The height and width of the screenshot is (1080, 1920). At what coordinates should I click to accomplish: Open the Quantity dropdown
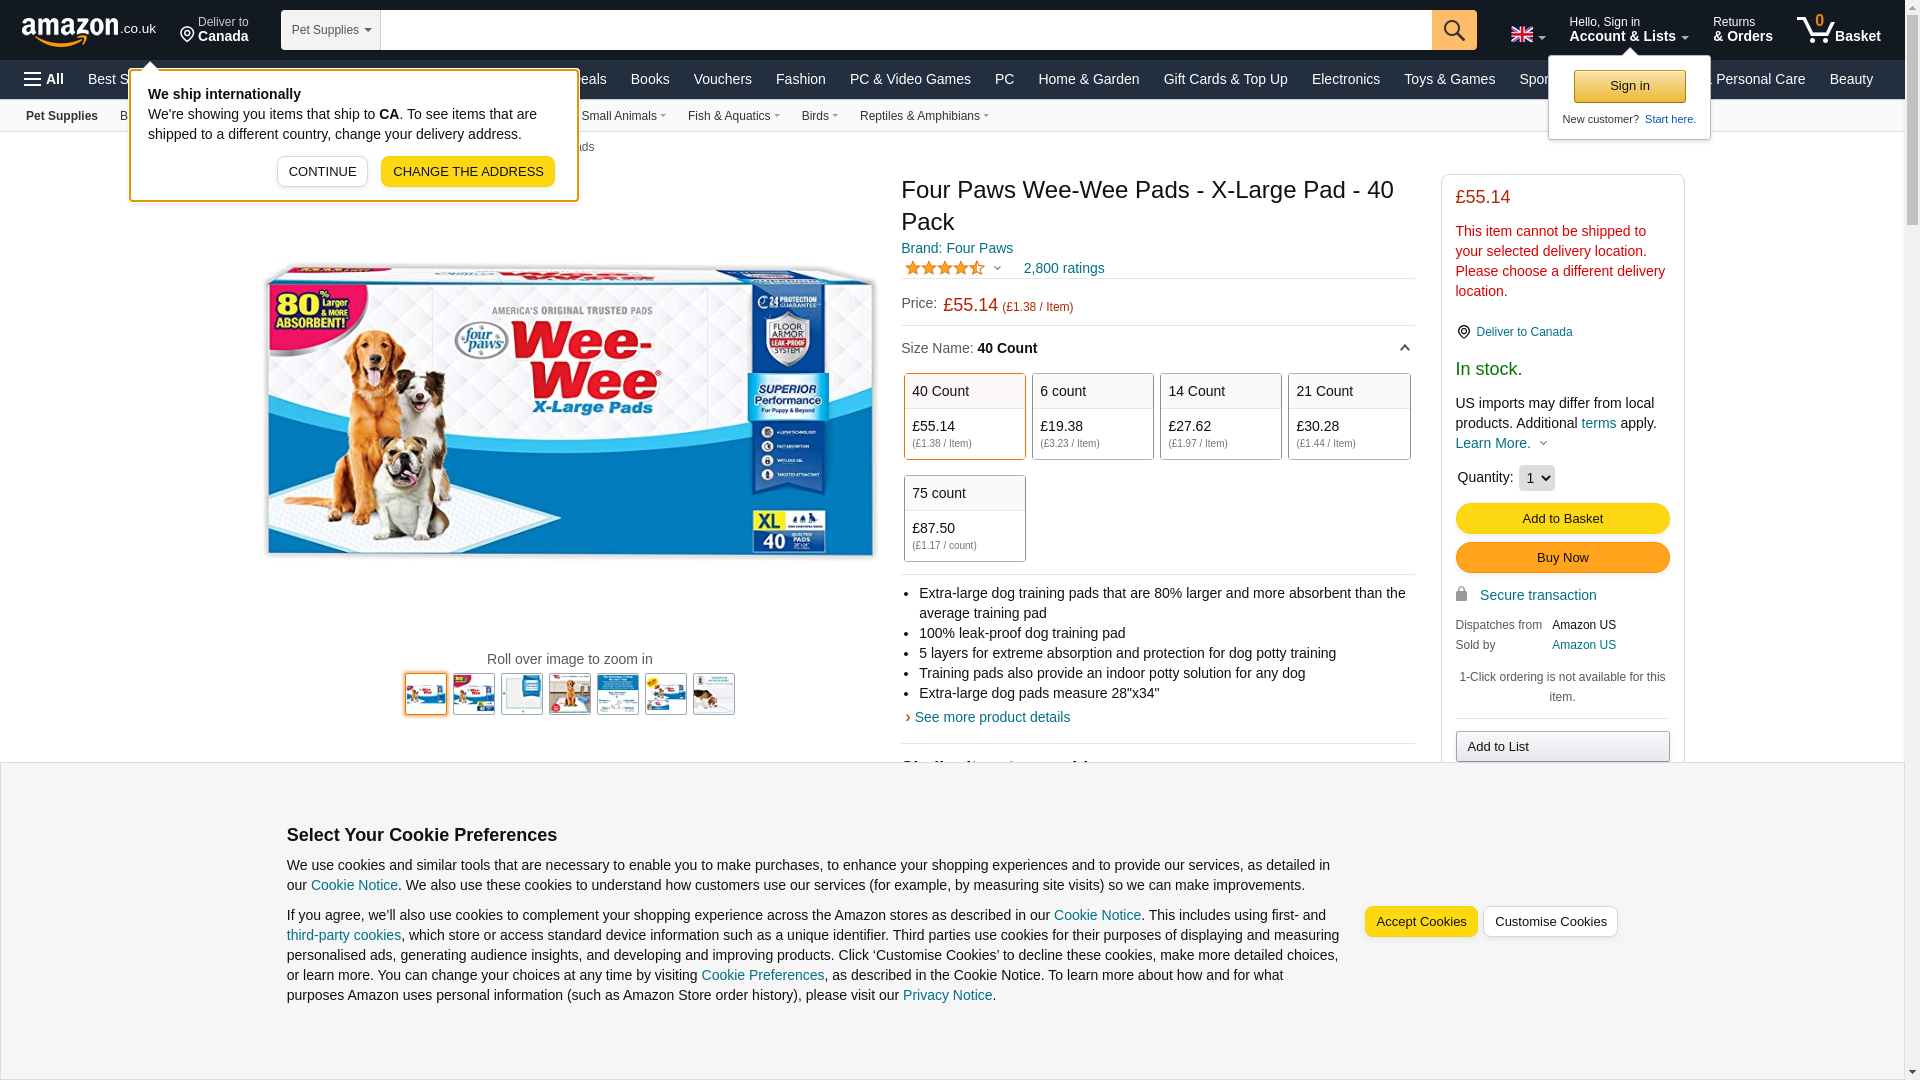1537,478
